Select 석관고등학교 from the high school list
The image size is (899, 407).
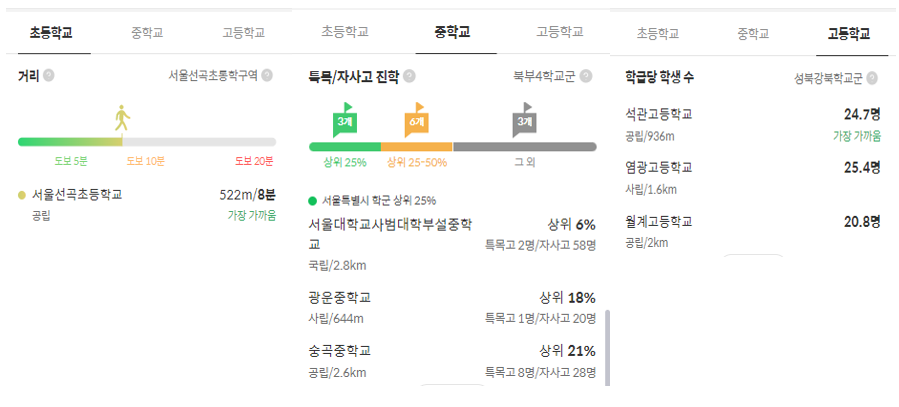(x=753, y=123)
